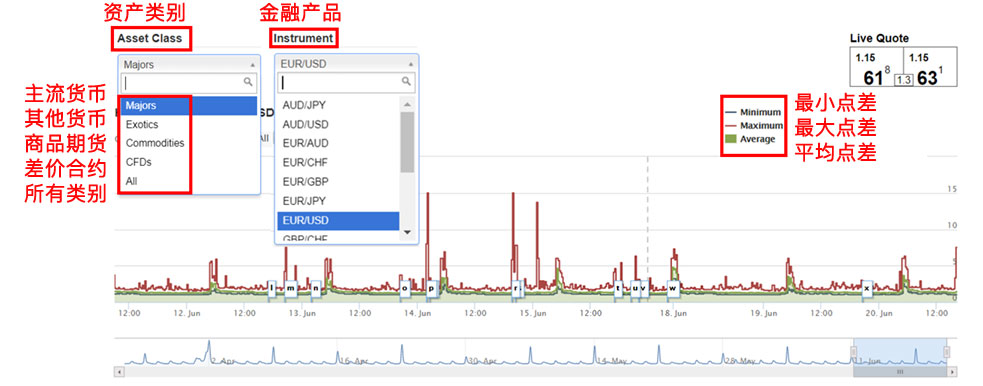Click the search magnifier in Instrument box

point(406,81)
